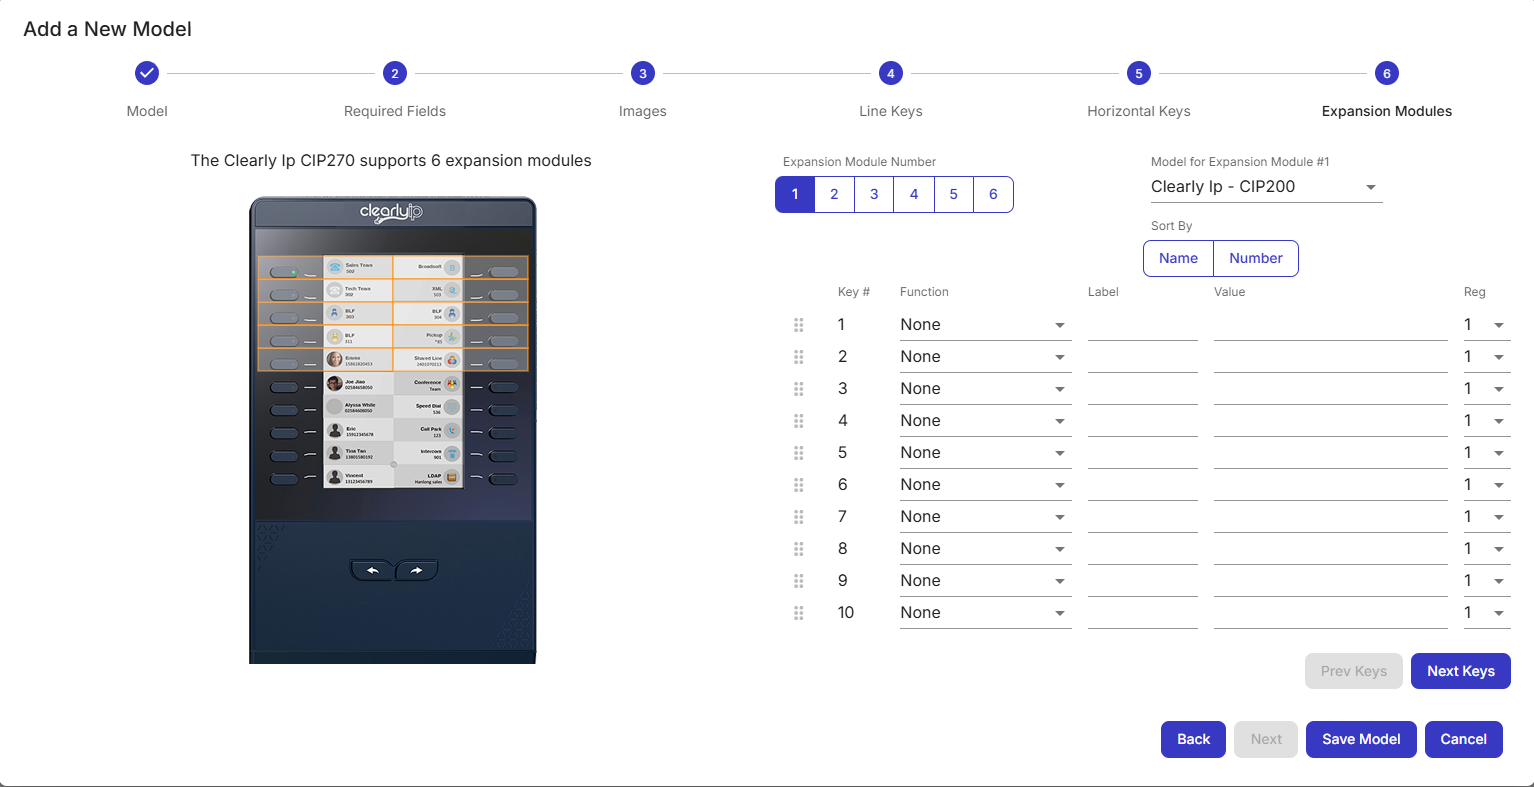Open the Model for Expansion Module #1 dropdown
1534x787 pixels.
click(x=1266, y=187)
